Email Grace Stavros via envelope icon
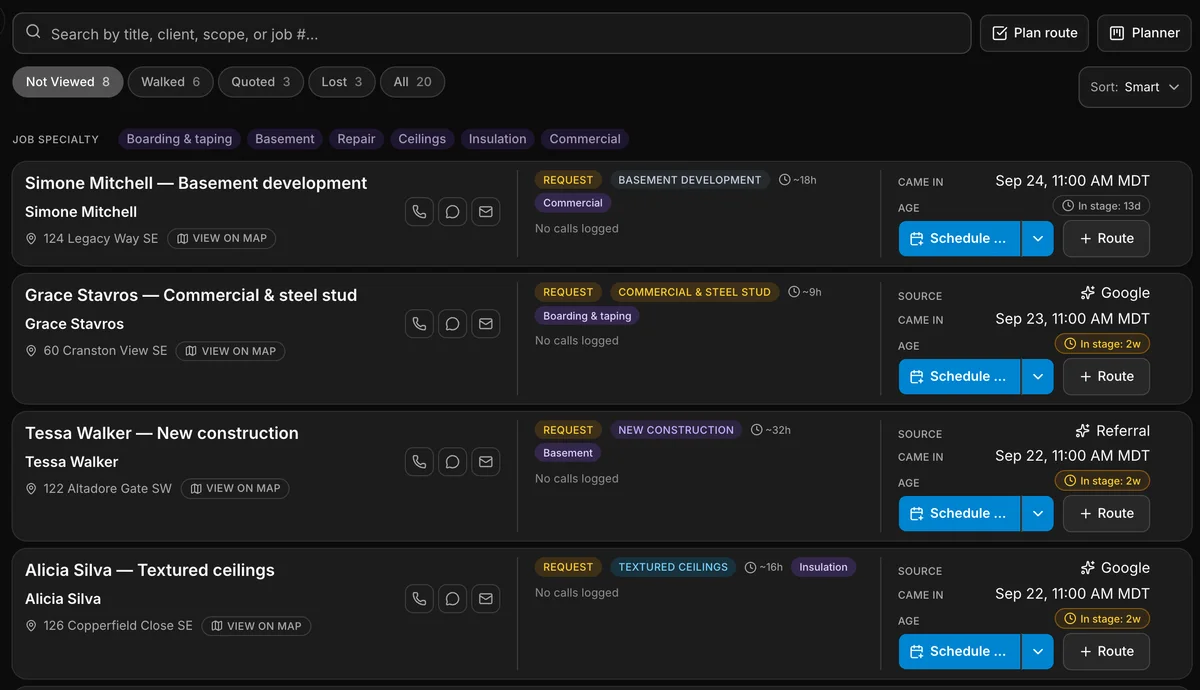This screenshot has width=1200, height=690. [485, 324]
